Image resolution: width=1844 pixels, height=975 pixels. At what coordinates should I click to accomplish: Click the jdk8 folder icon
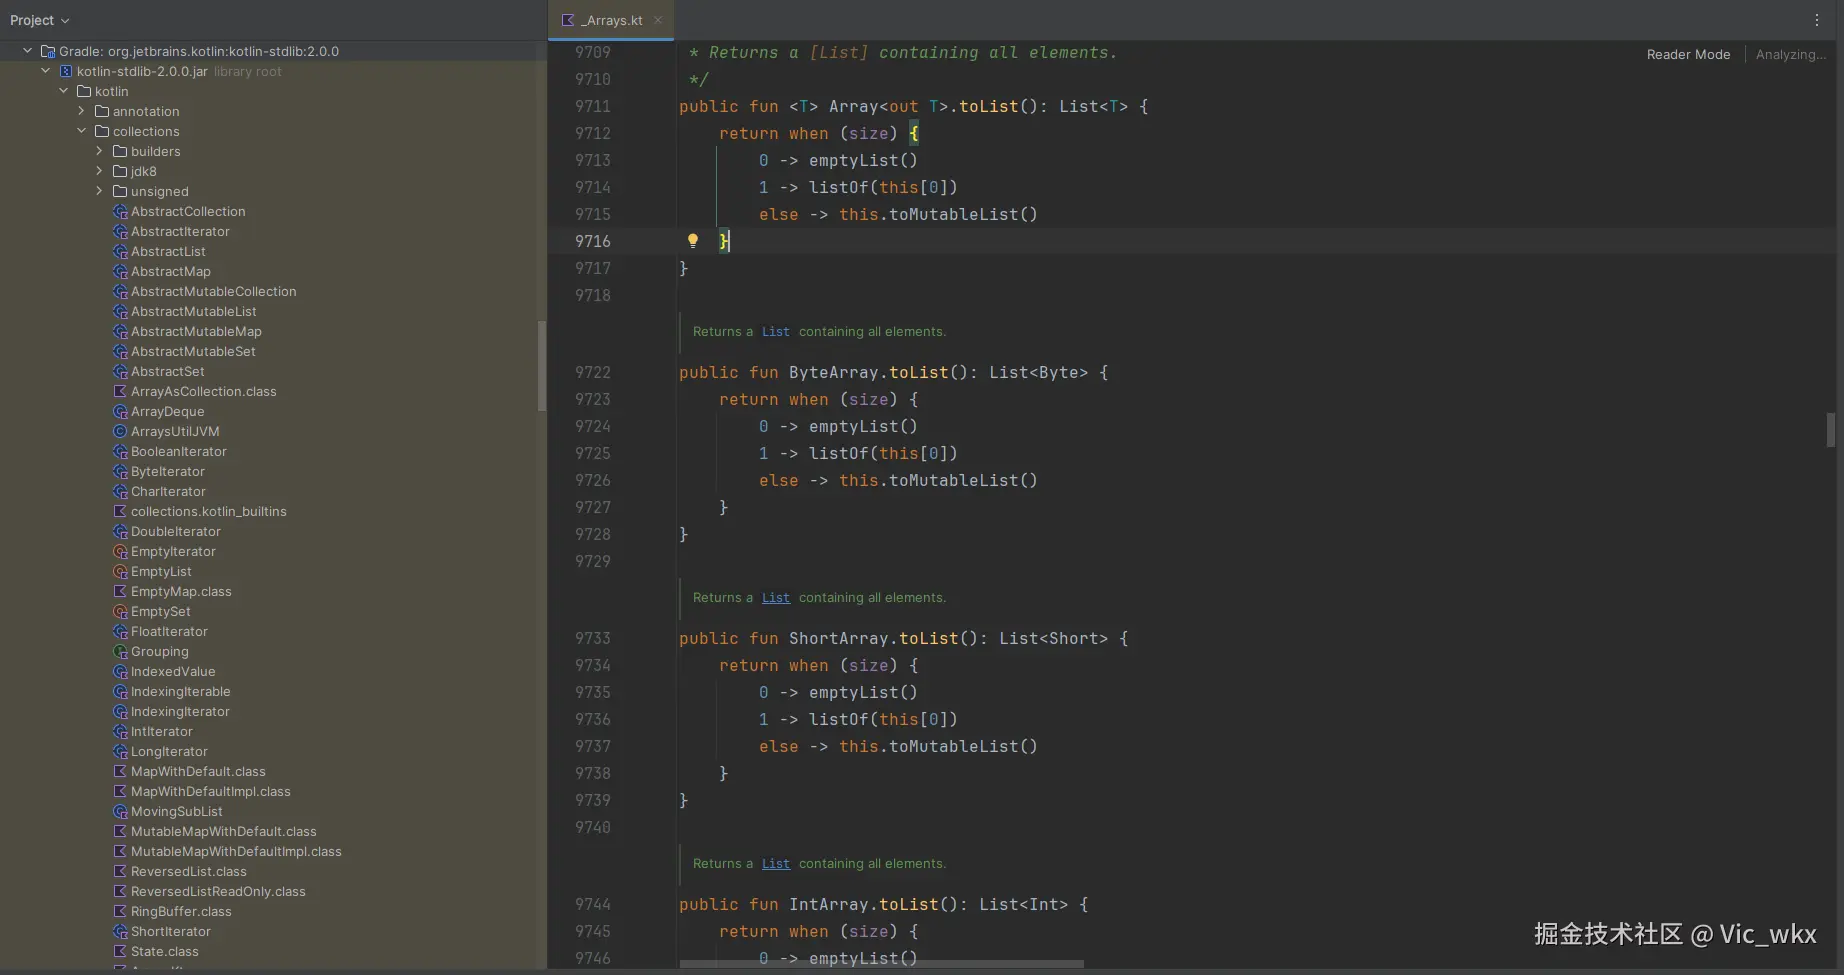tap(120, 171)
